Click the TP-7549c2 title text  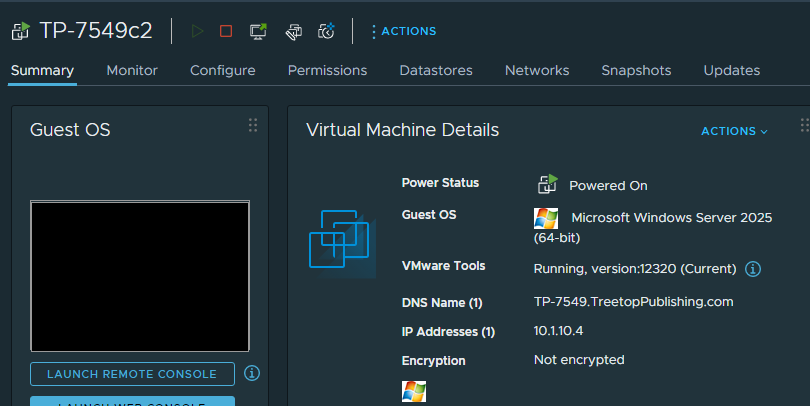click(96, 31)
